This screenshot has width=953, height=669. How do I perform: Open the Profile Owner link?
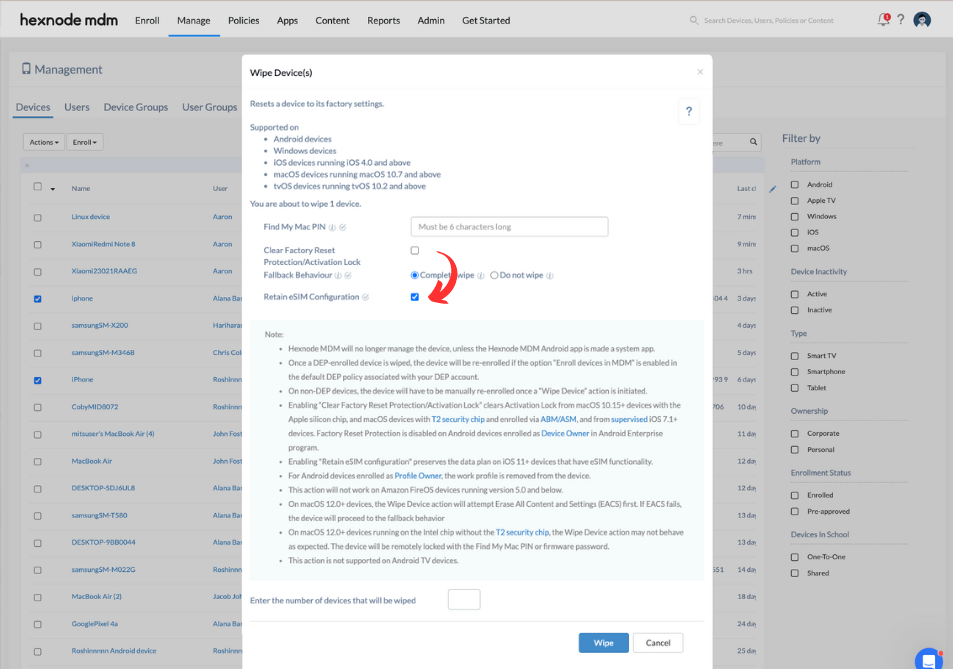pos(418,476)
